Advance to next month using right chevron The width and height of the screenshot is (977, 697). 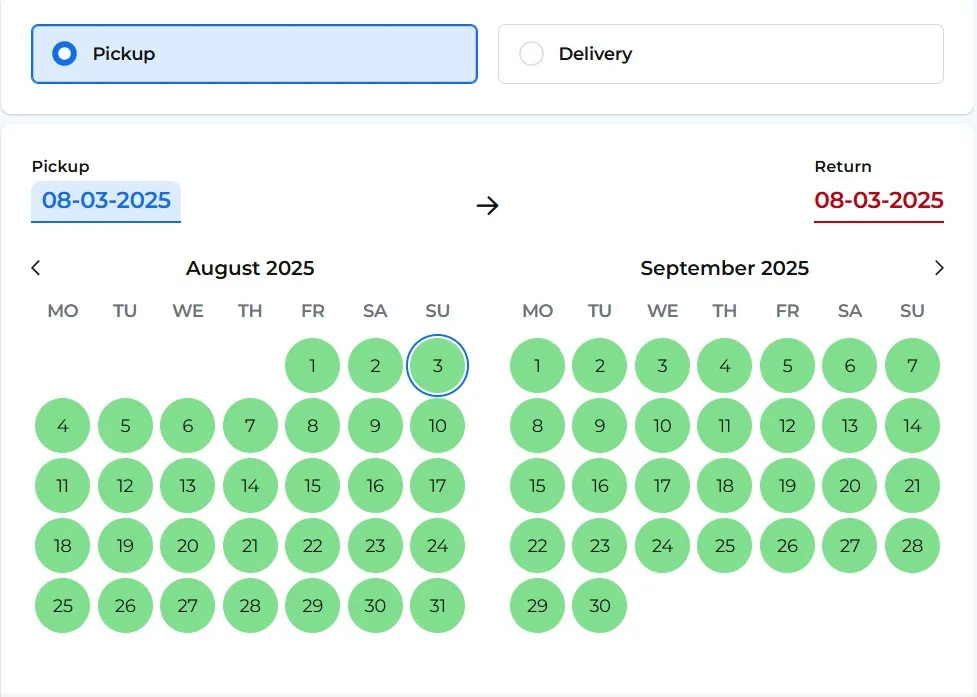(938, 268)
